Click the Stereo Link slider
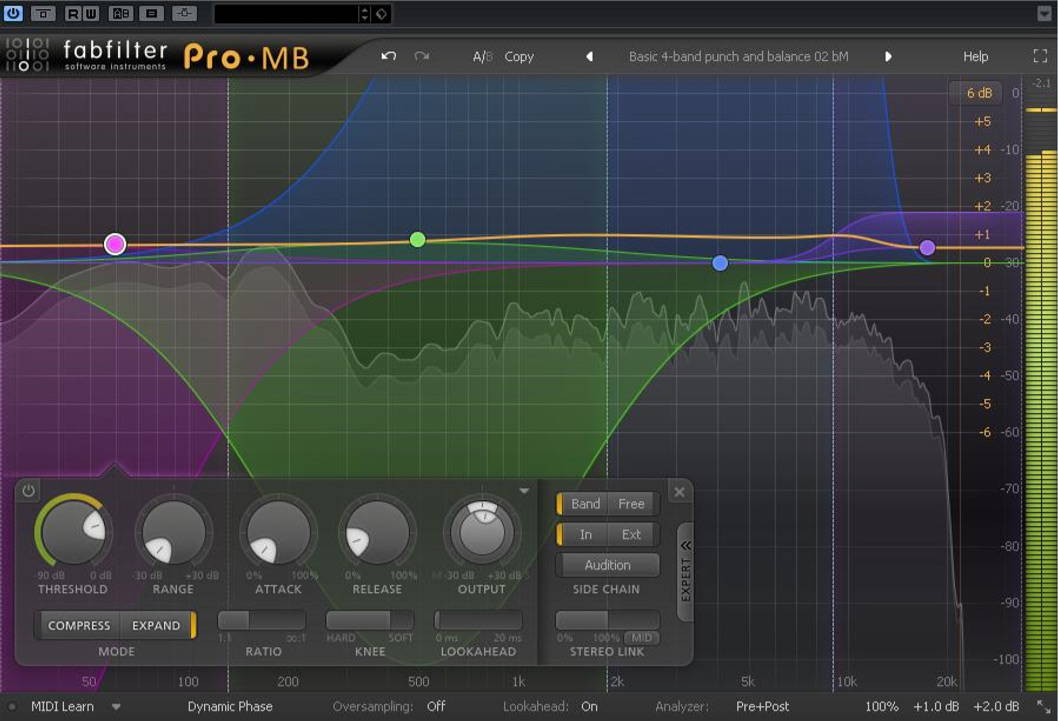The height and width of the screenshot is (721, 1058). coord(607,620)
